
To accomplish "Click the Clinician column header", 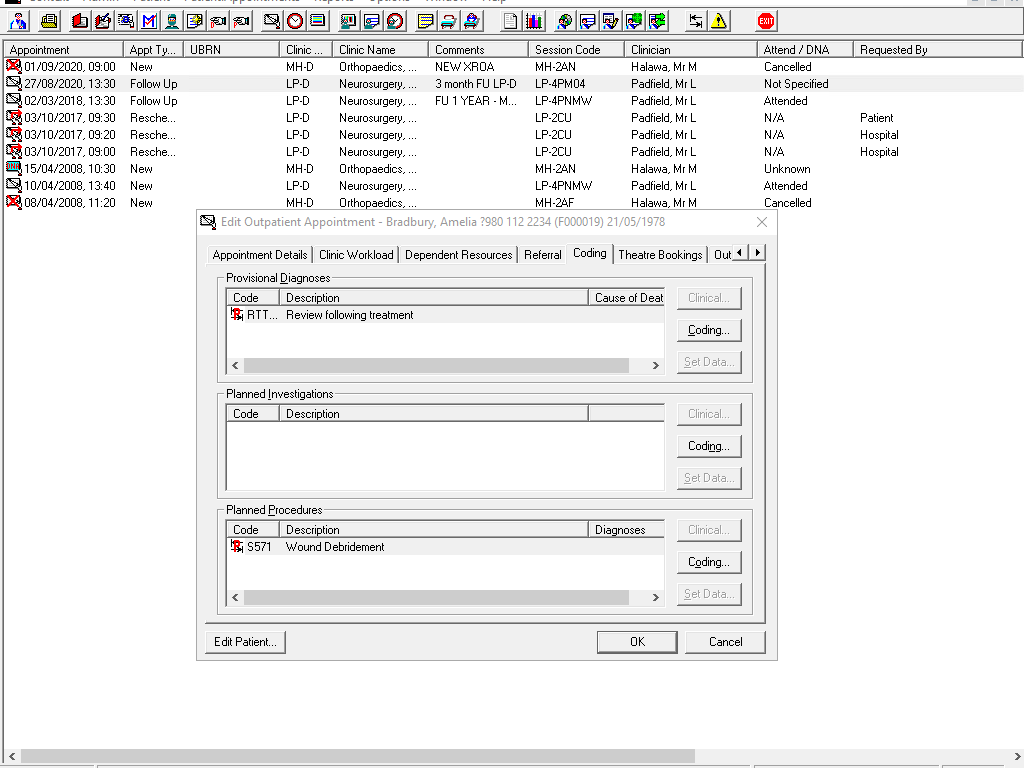I will [x=690, y=50].
